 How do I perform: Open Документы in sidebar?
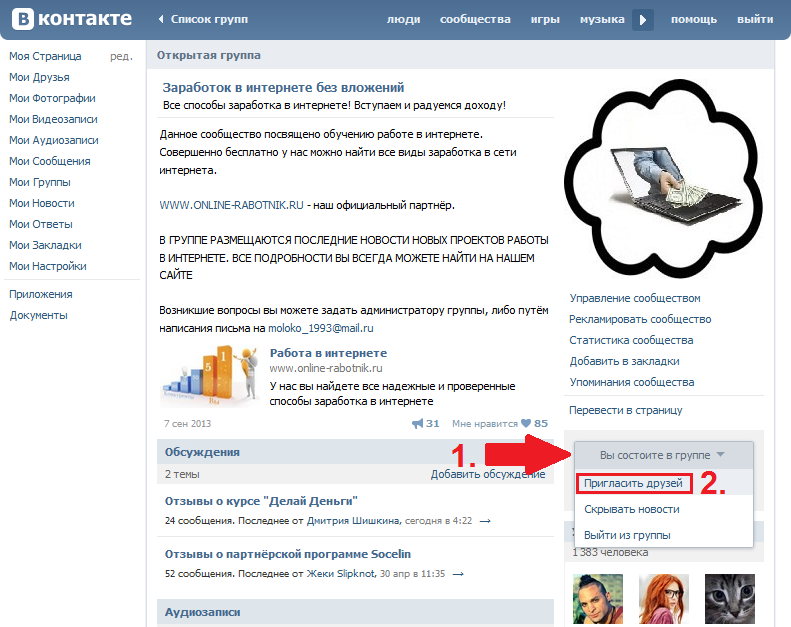pos(38,315)
